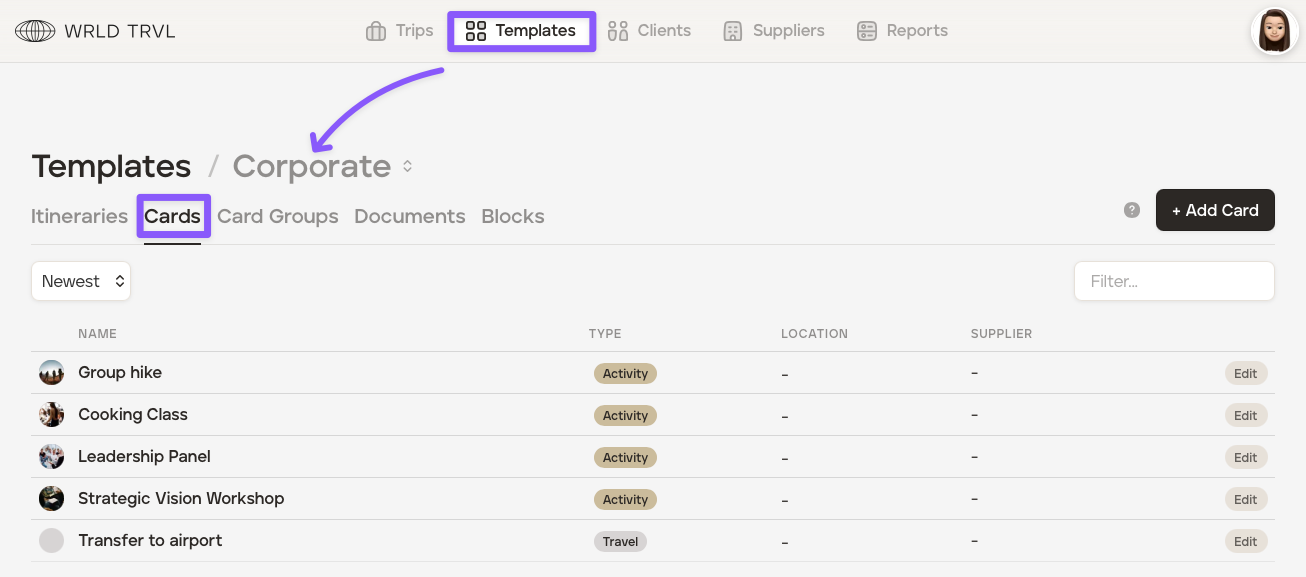The width and height of the screenshot is (1306, 577).
Task: Open the user profile avatar
Action: (x=1274, y=31)
